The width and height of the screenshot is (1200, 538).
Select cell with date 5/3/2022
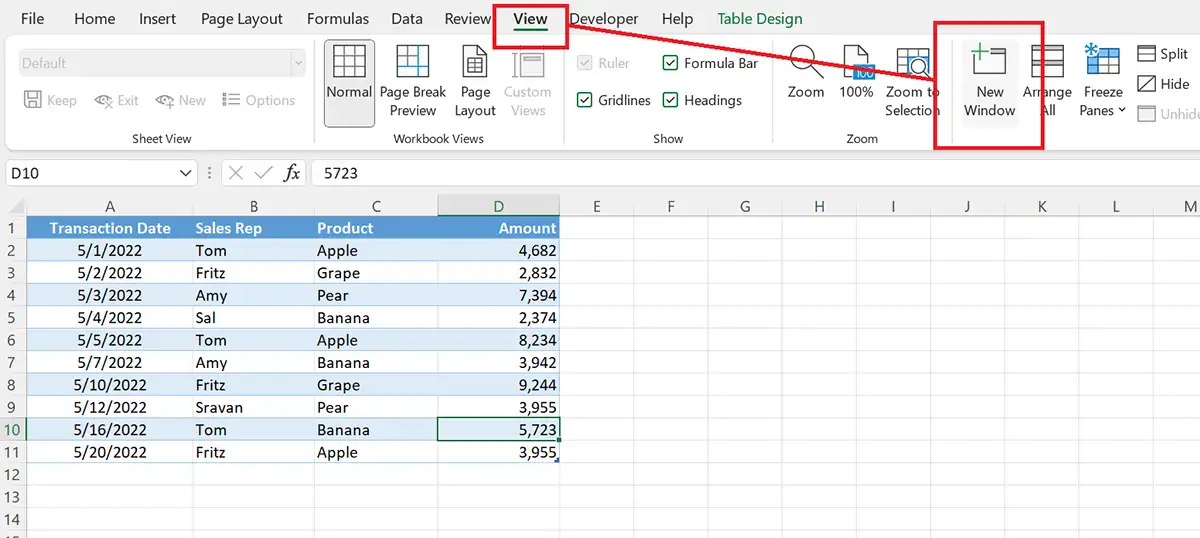(109, 295)
